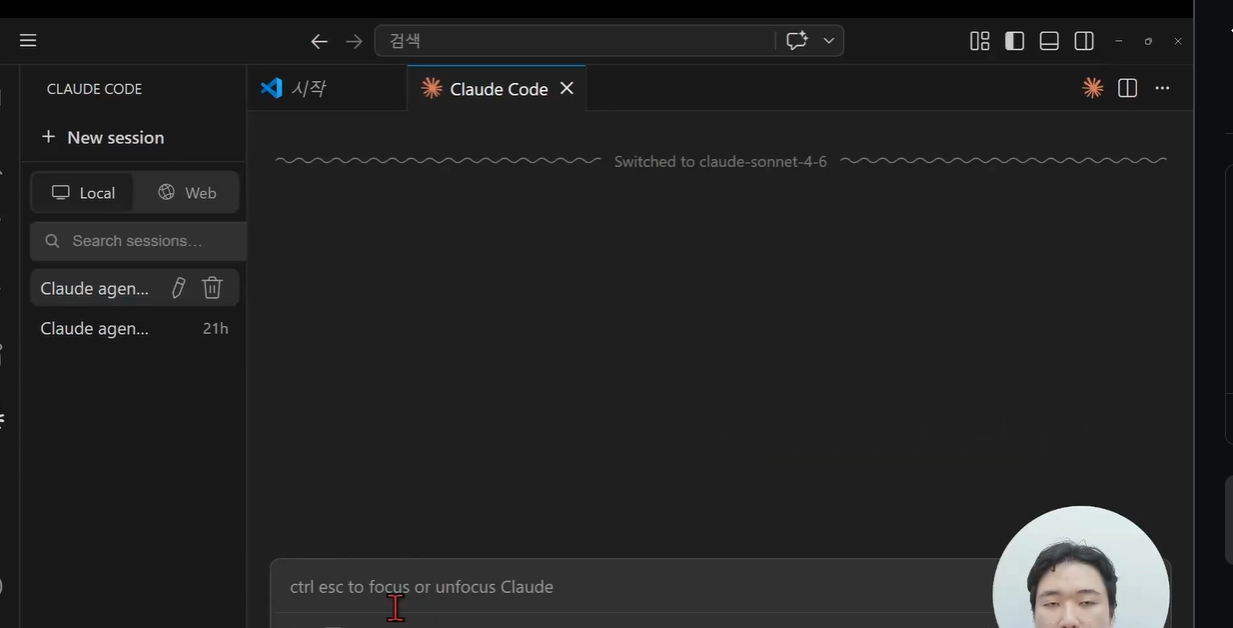Expand the chat dropdown chevron
1233x628 pixels.
tap(829, 41)
